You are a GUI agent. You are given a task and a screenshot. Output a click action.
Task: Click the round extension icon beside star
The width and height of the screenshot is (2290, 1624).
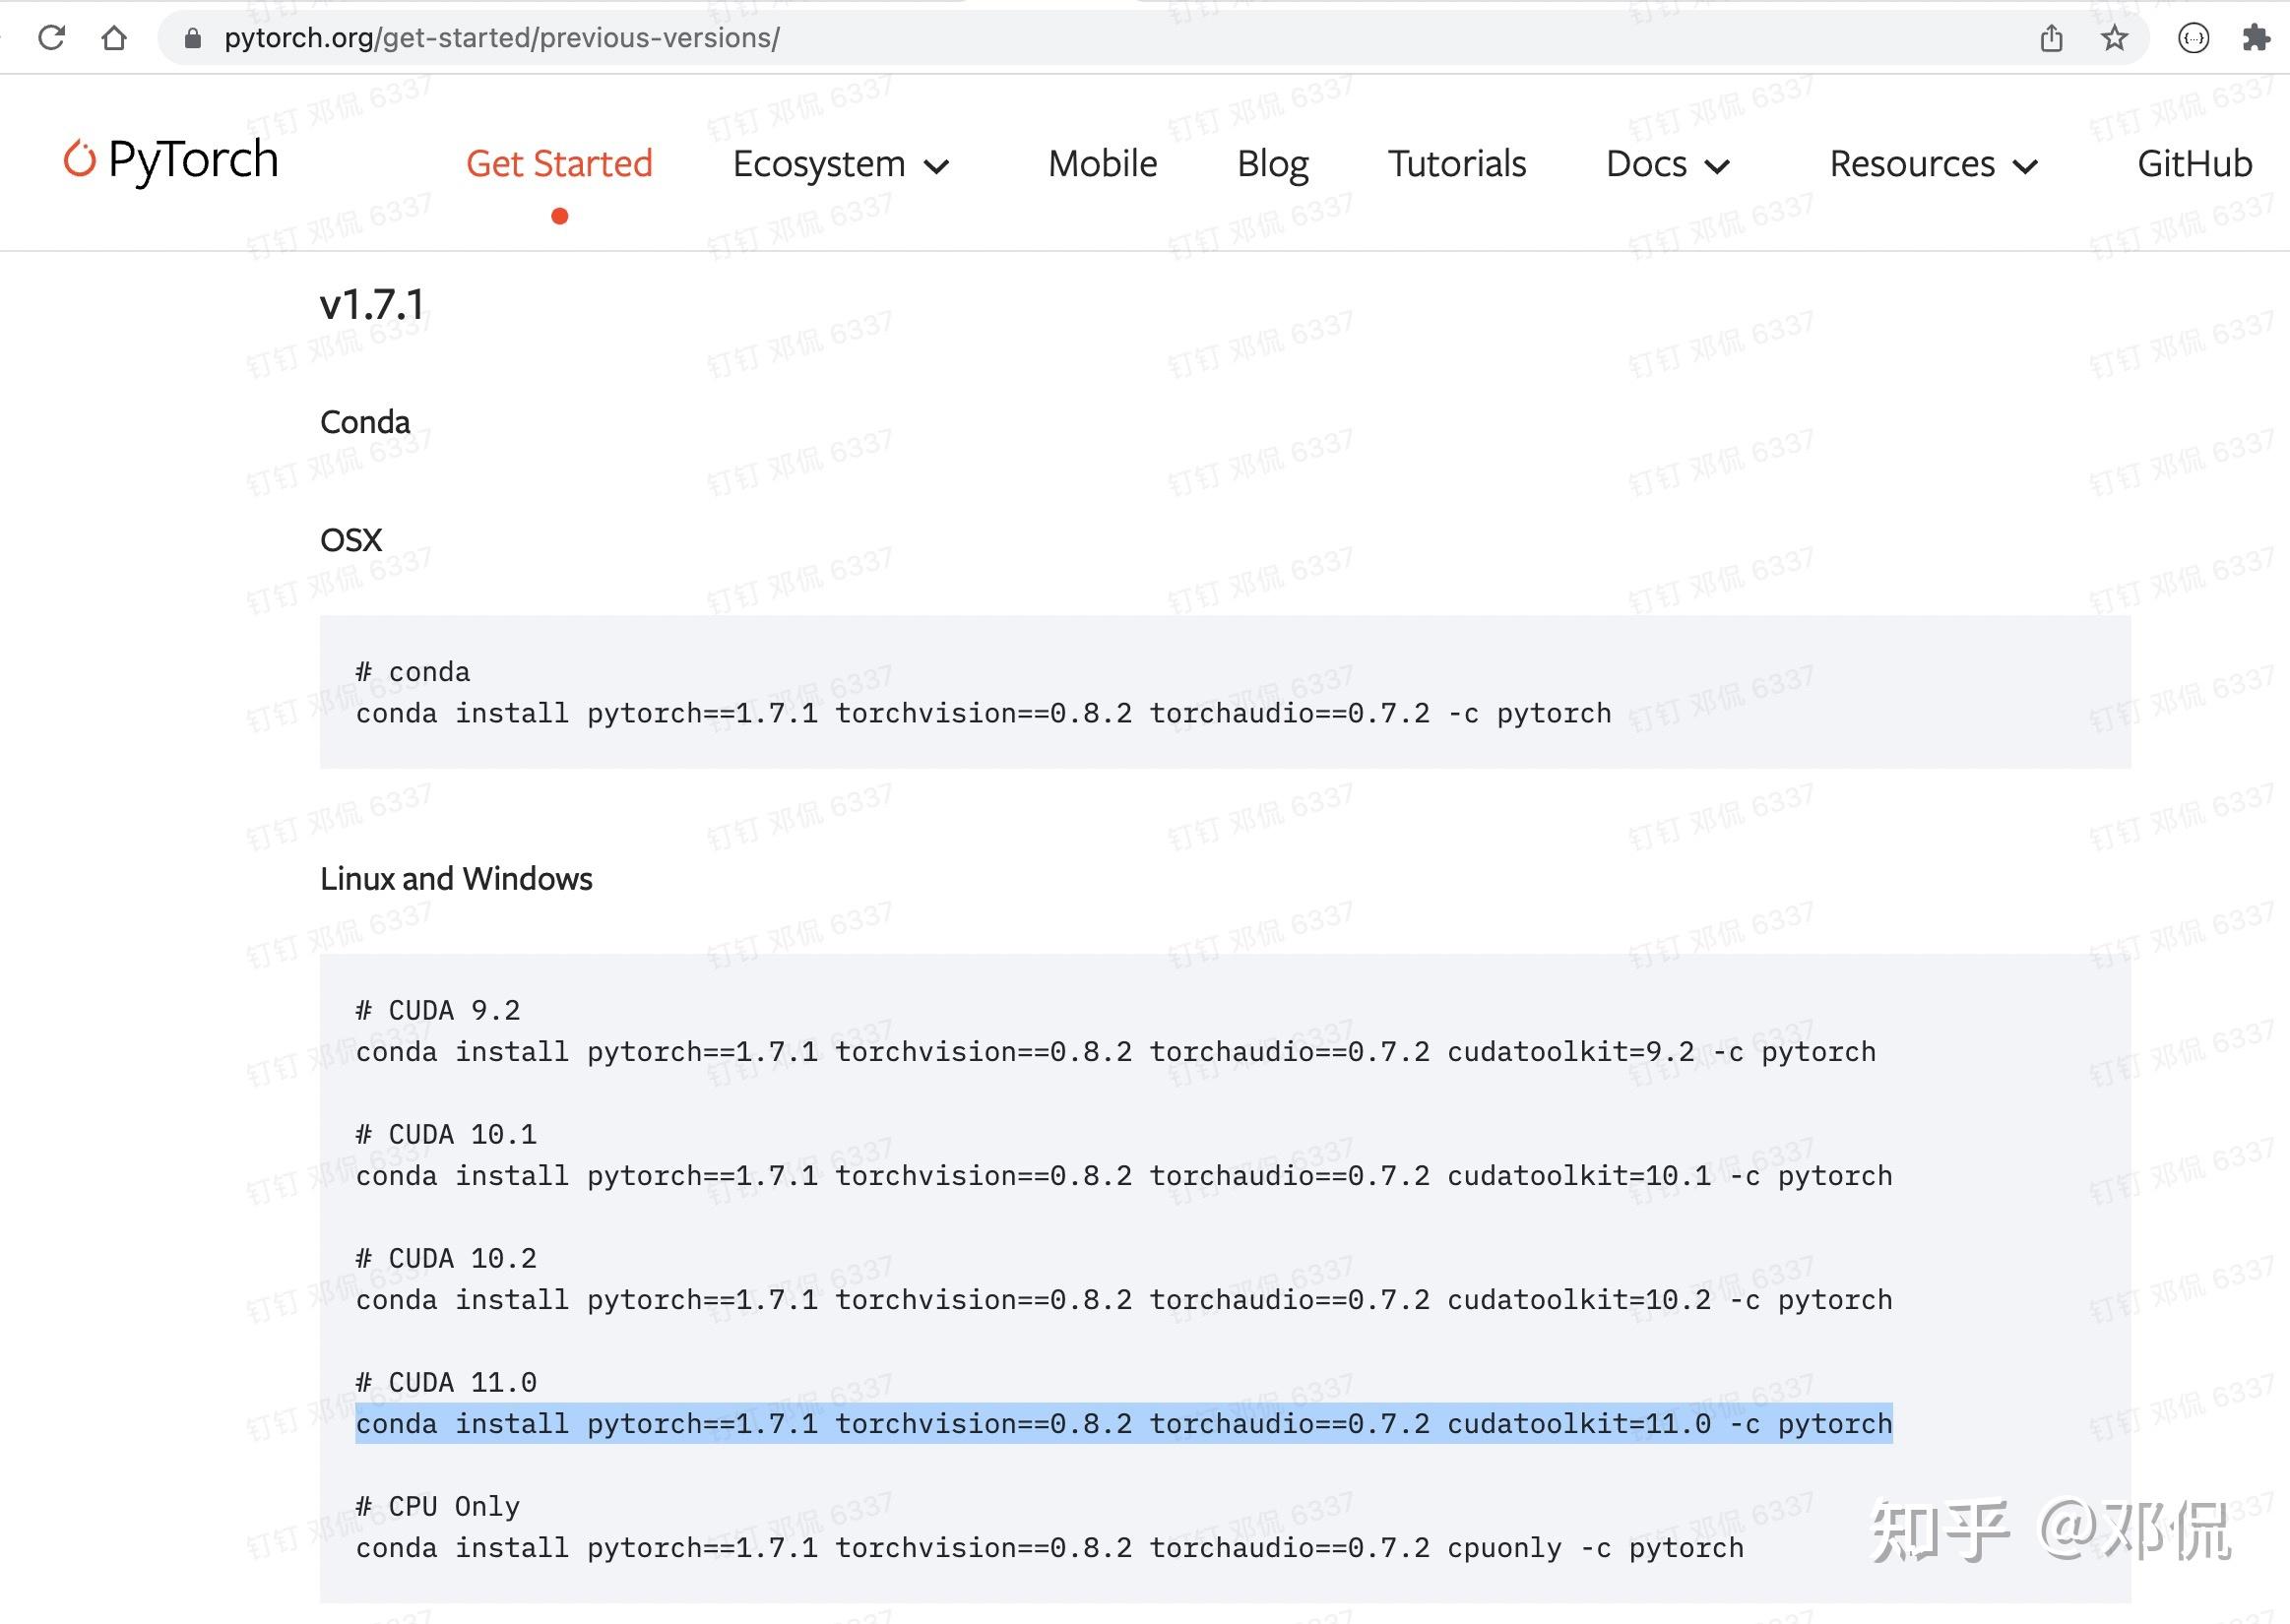click(x=2193, y=38)
